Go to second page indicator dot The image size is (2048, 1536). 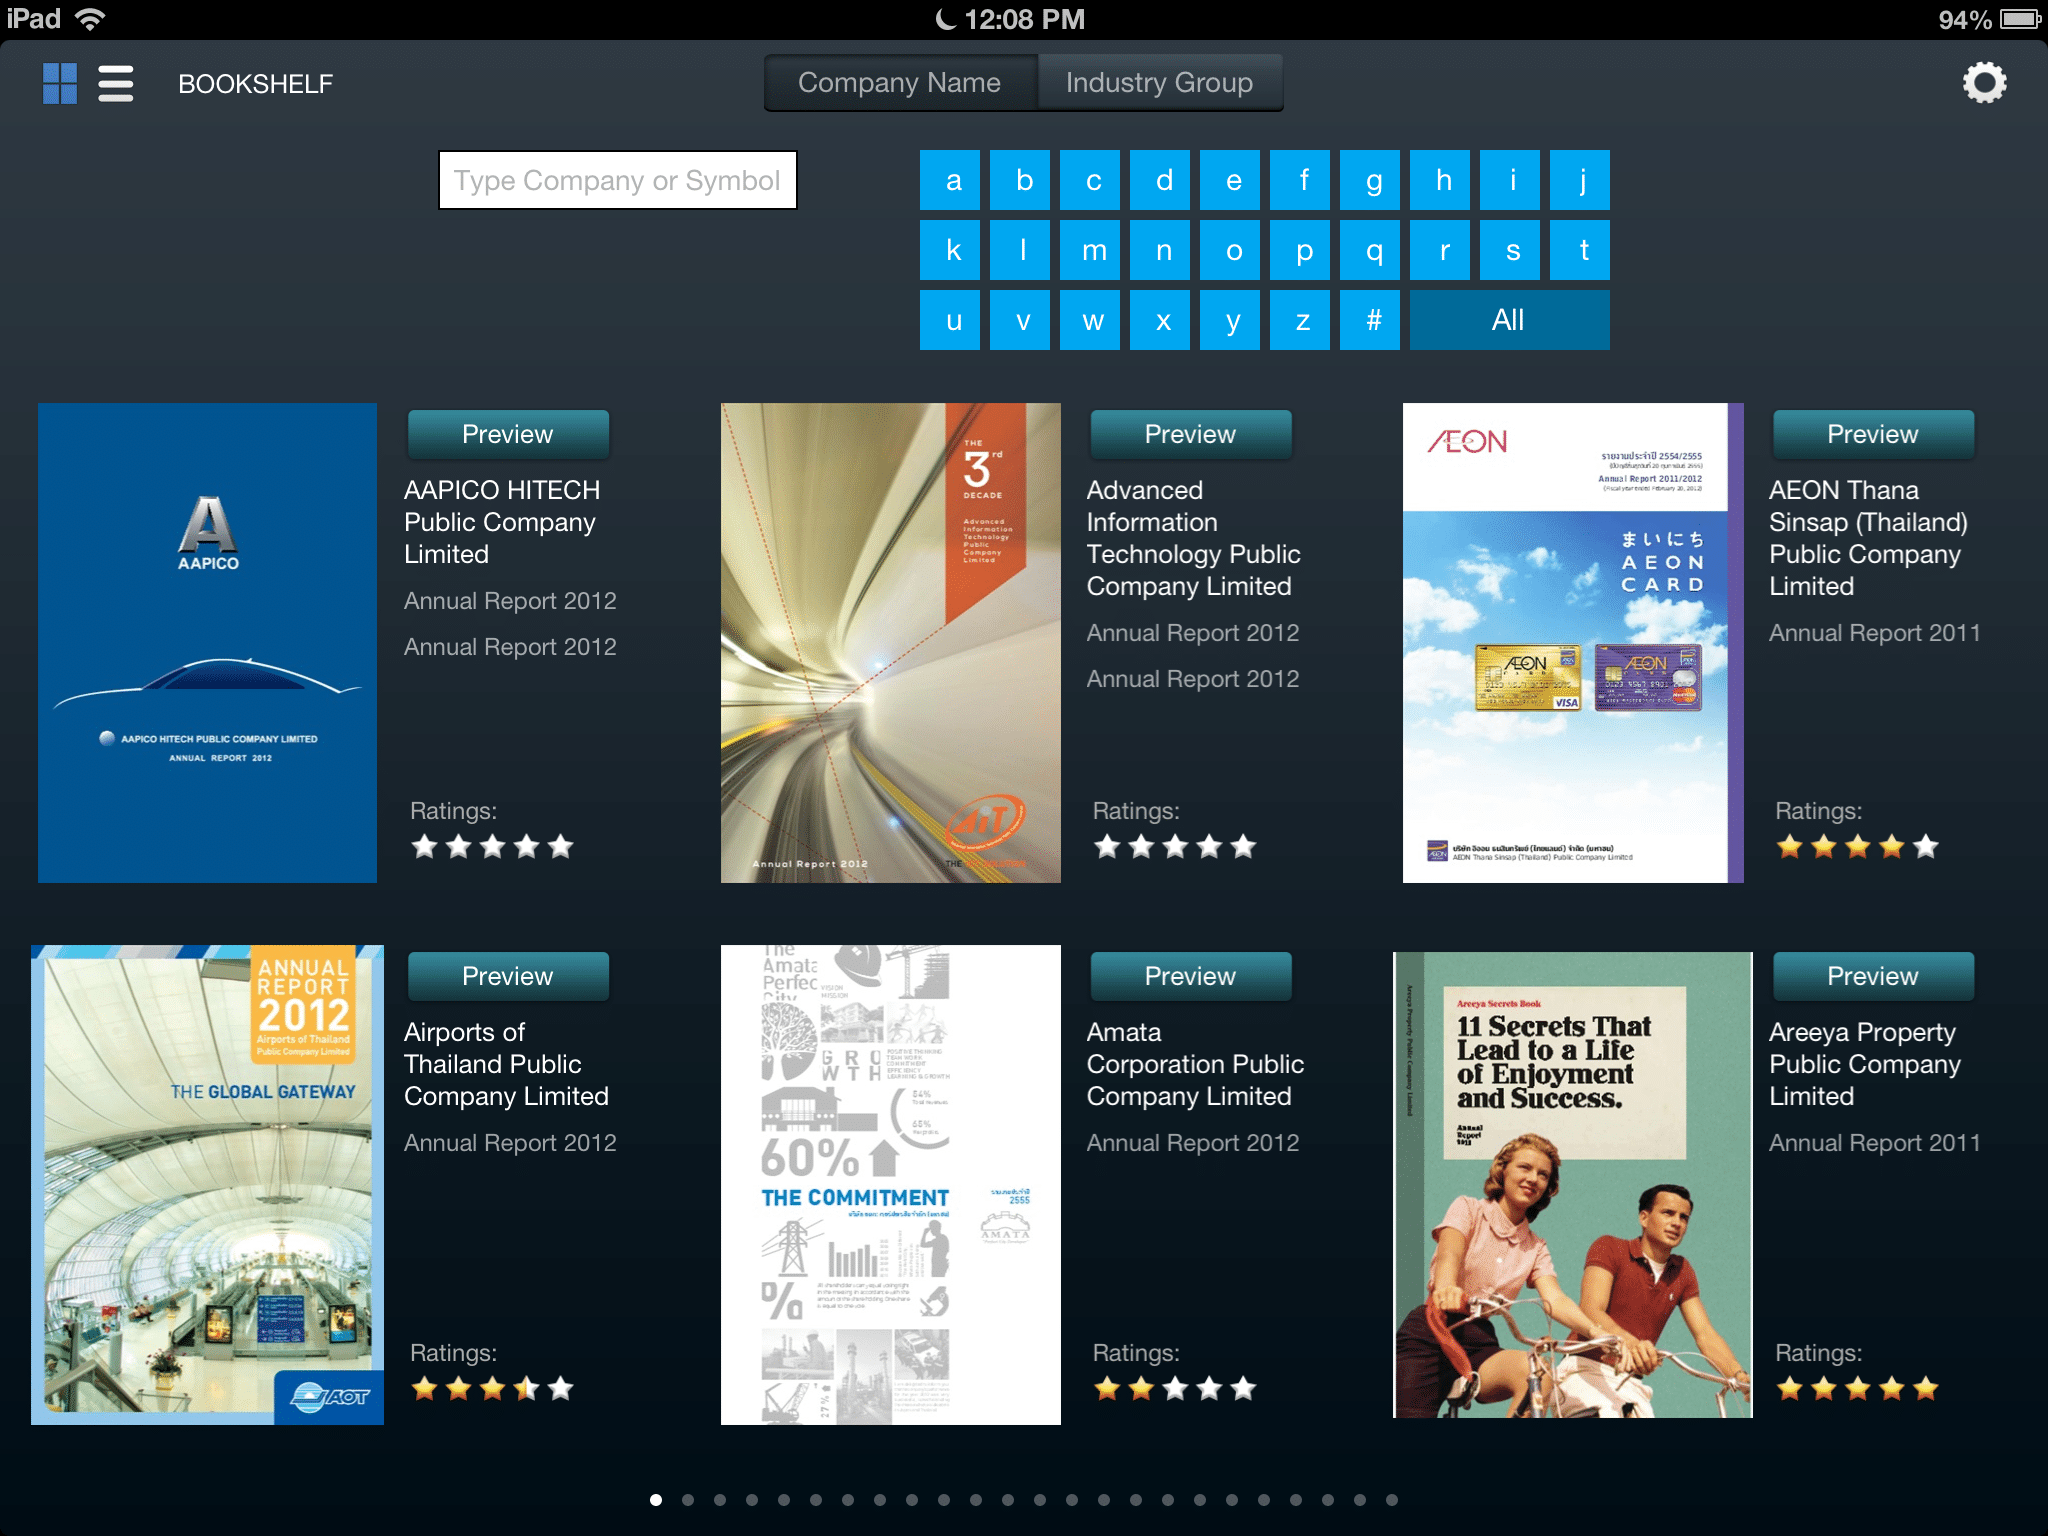[x=688, y=1500]
